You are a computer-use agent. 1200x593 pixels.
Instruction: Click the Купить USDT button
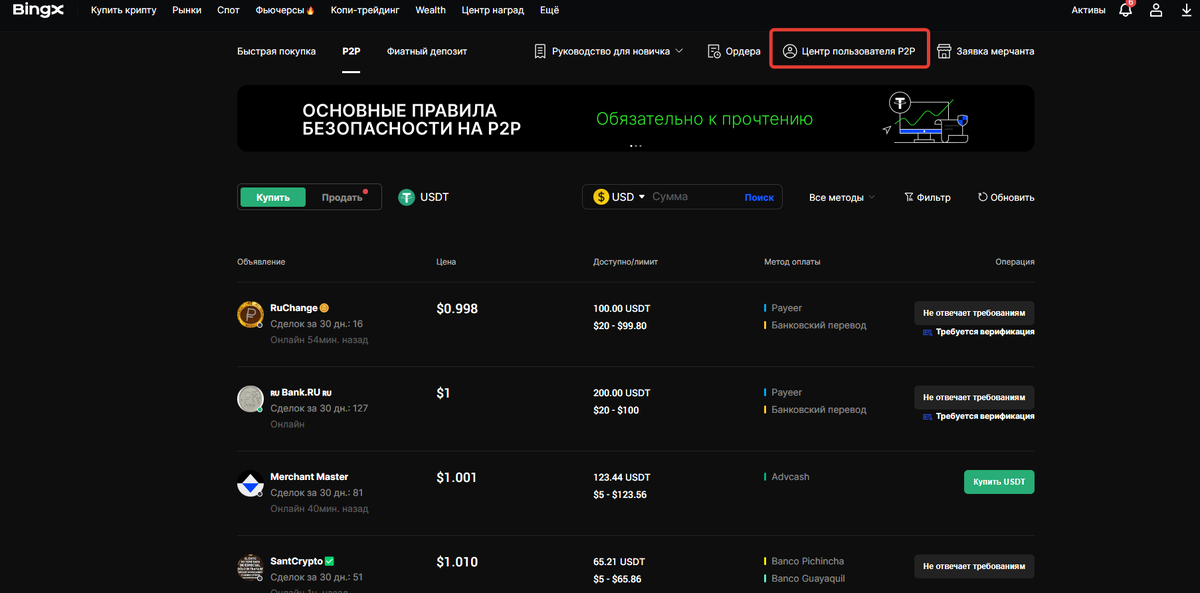[x=999, y=482]
